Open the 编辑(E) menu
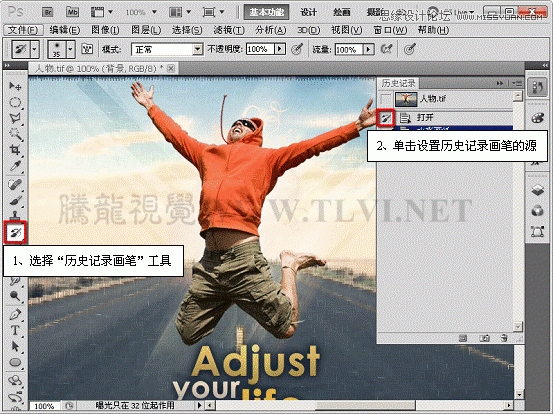 pyautogui.click(x=65, y=30)
